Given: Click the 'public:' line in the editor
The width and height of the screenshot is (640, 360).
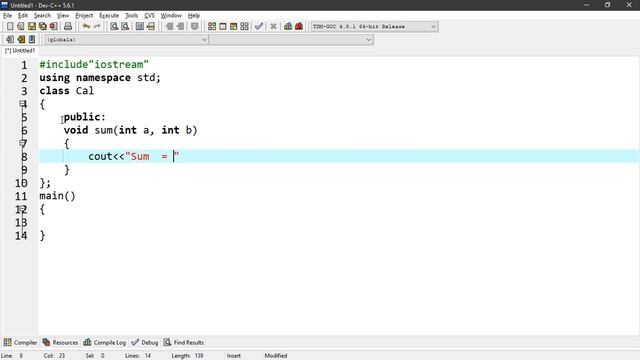Looking at the screenshot, I should (x=84, y=117).
